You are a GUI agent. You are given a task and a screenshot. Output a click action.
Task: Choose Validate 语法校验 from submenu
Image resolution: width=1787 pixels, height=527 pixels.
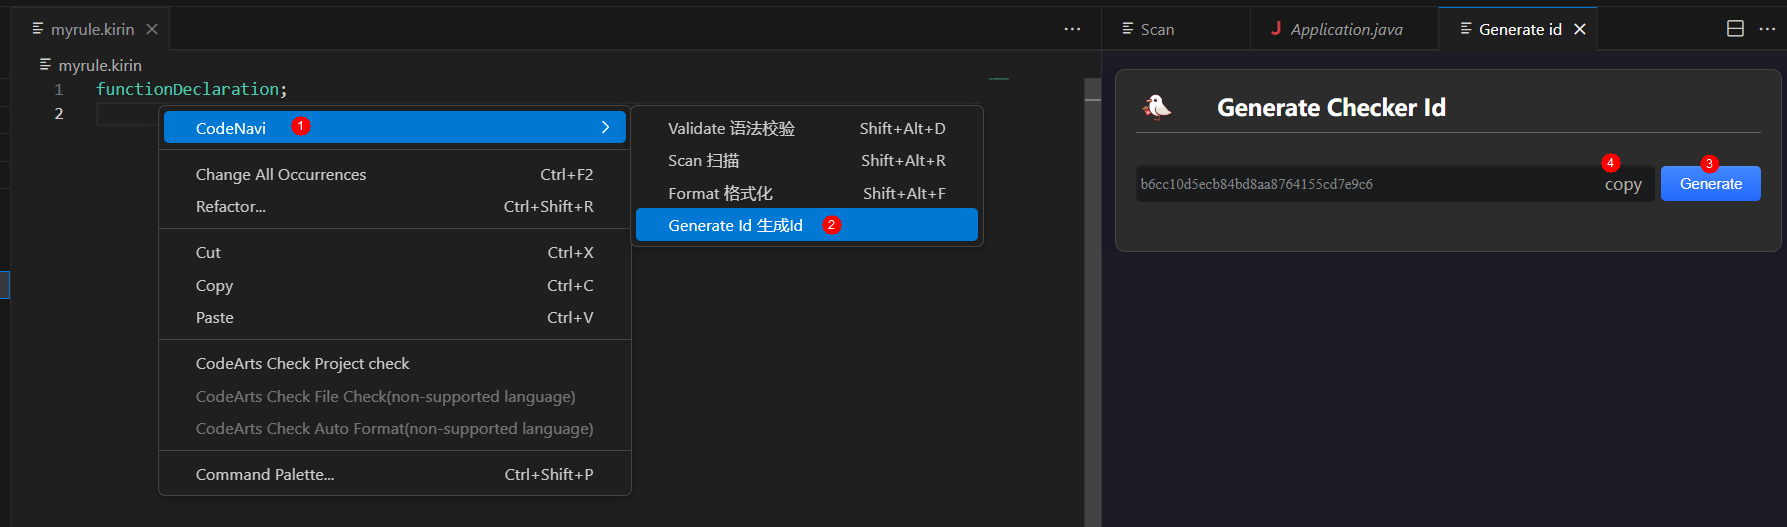coord(807,128)
